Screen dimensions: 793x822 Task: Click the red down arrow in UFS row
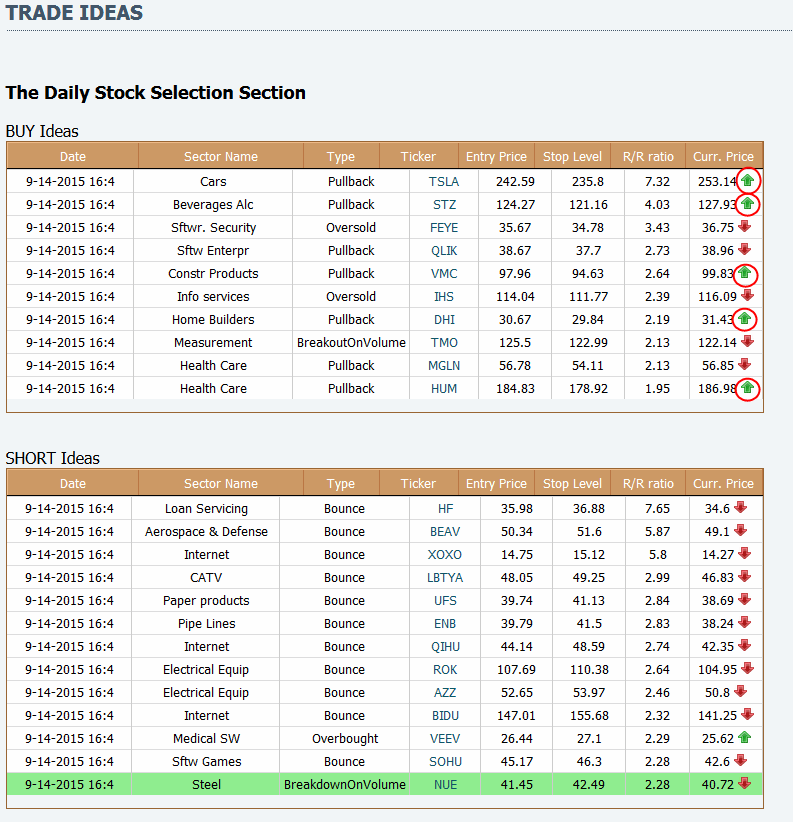[744, 600]
